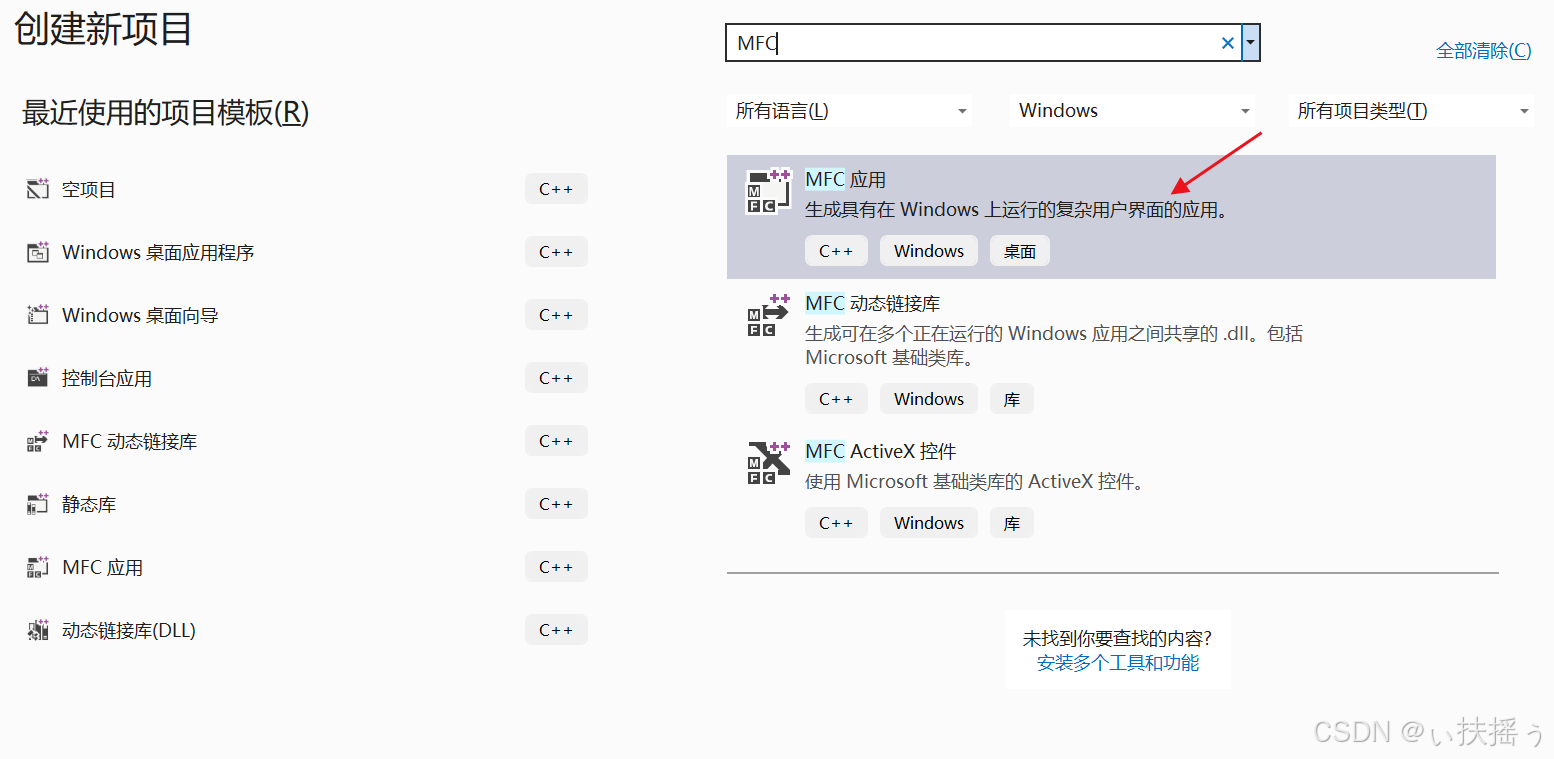1554x759 pixels.
Task: Select recent template Windows 桌面应用程序
Action: (x=305, y=252)
